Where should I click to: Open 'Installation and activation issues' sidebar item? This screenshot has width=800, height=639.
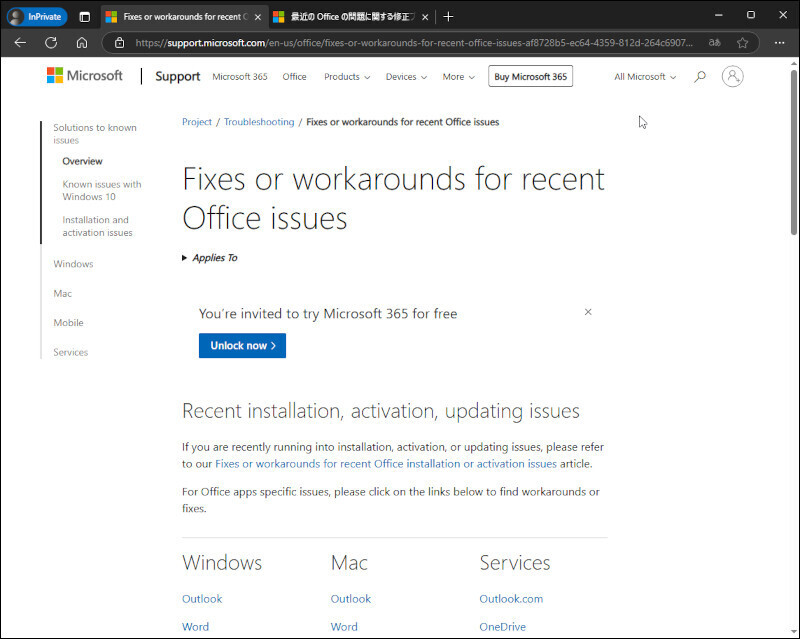pos(97,226)
